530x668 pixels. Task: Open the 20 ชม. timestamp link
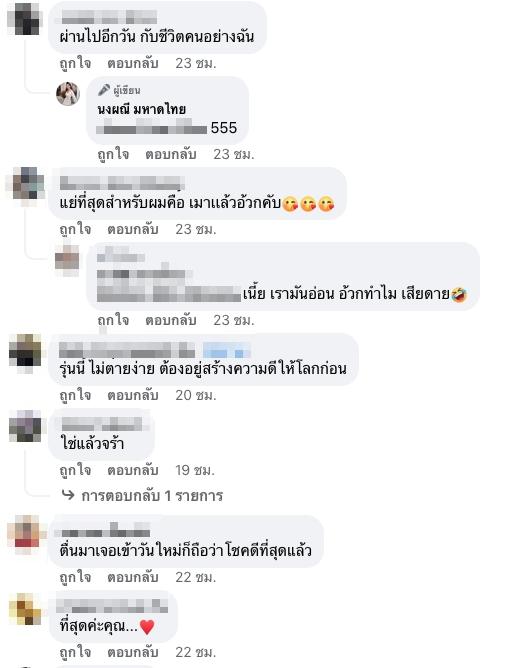[x=196, y=395]
